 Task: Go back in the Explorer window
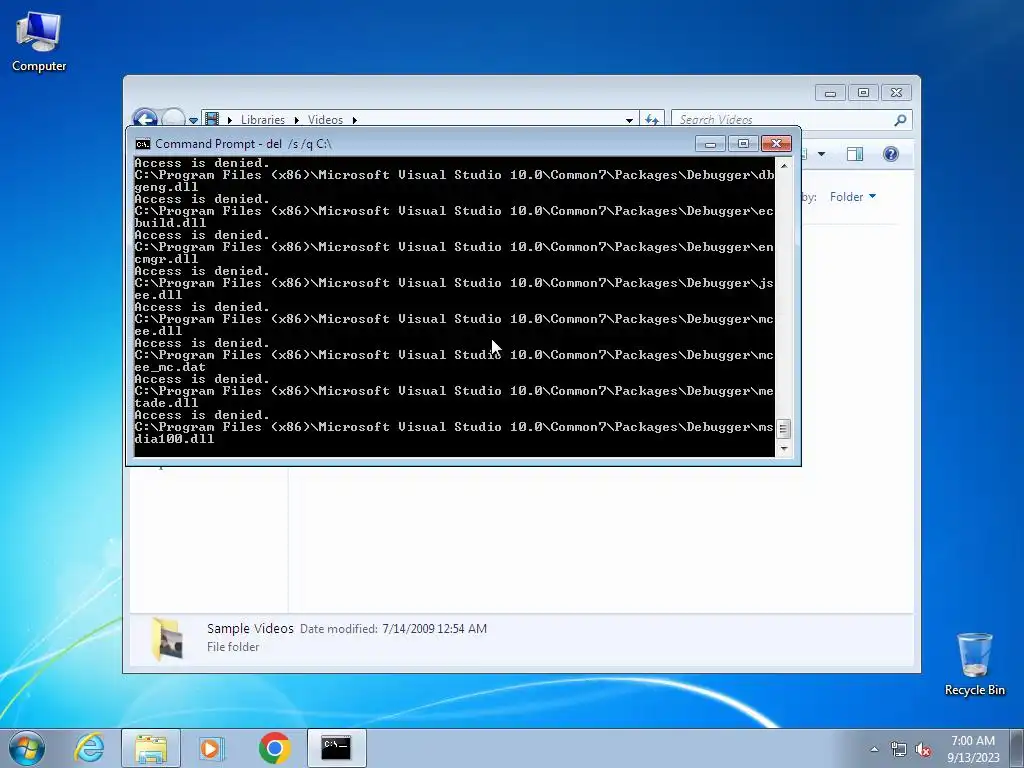[x=145, y=119]
